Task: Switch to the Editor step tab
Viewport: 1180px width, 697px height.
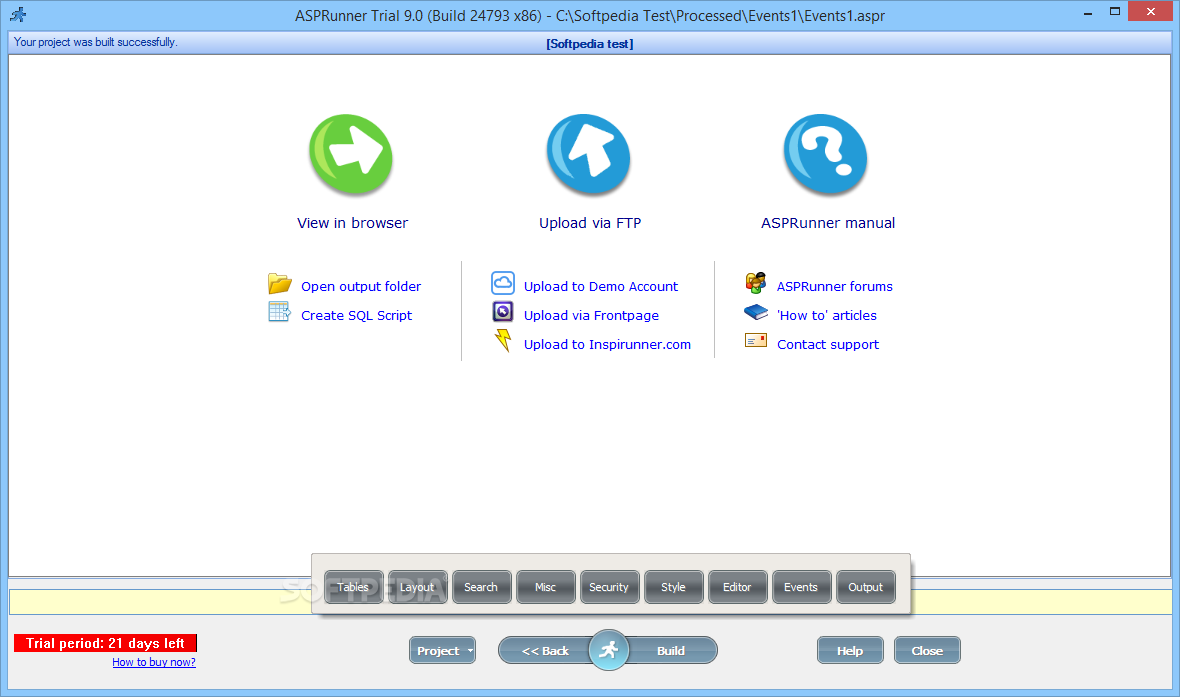Action: coord(738,587)
